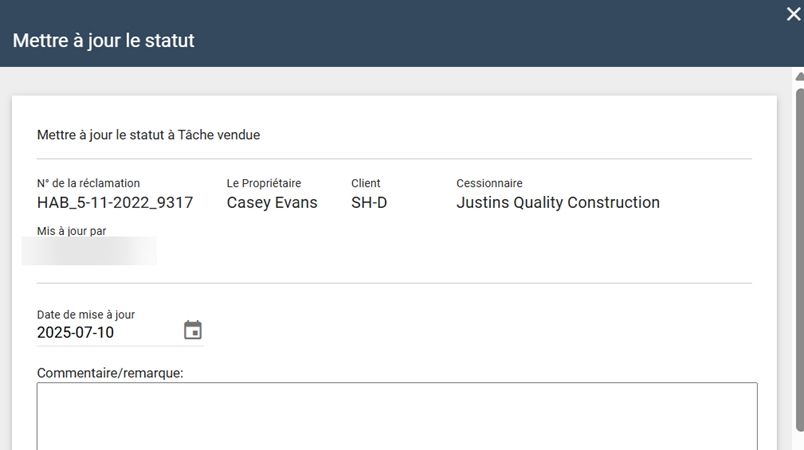The width and height of the screenshot is (804, 450).
Task: Click the Le Propriétaire label
Action: pyautogui.click(x=264, y=184)
